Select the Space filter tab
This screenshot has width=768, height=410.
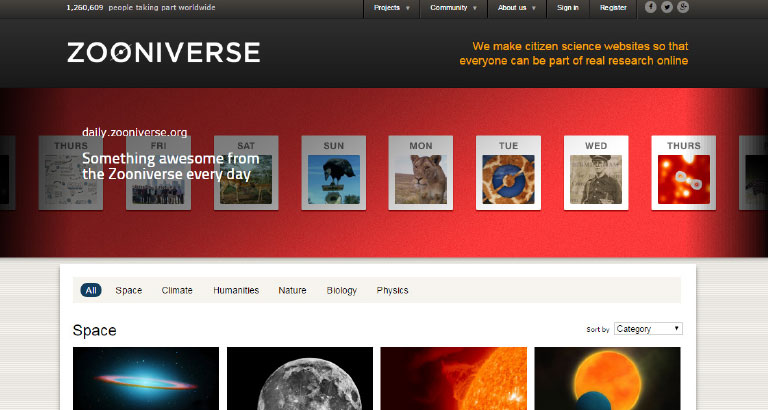pos(129,290)
